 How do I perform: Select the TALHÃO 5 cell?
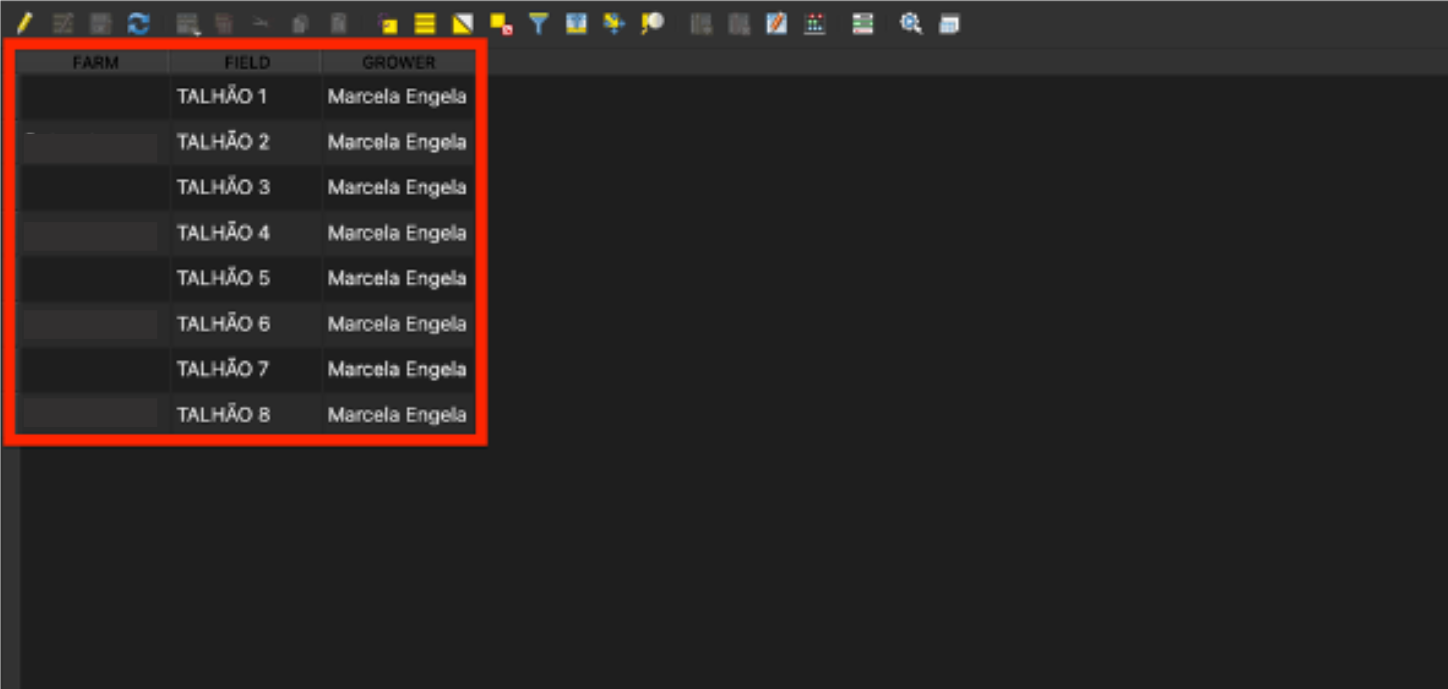point(223,278)
